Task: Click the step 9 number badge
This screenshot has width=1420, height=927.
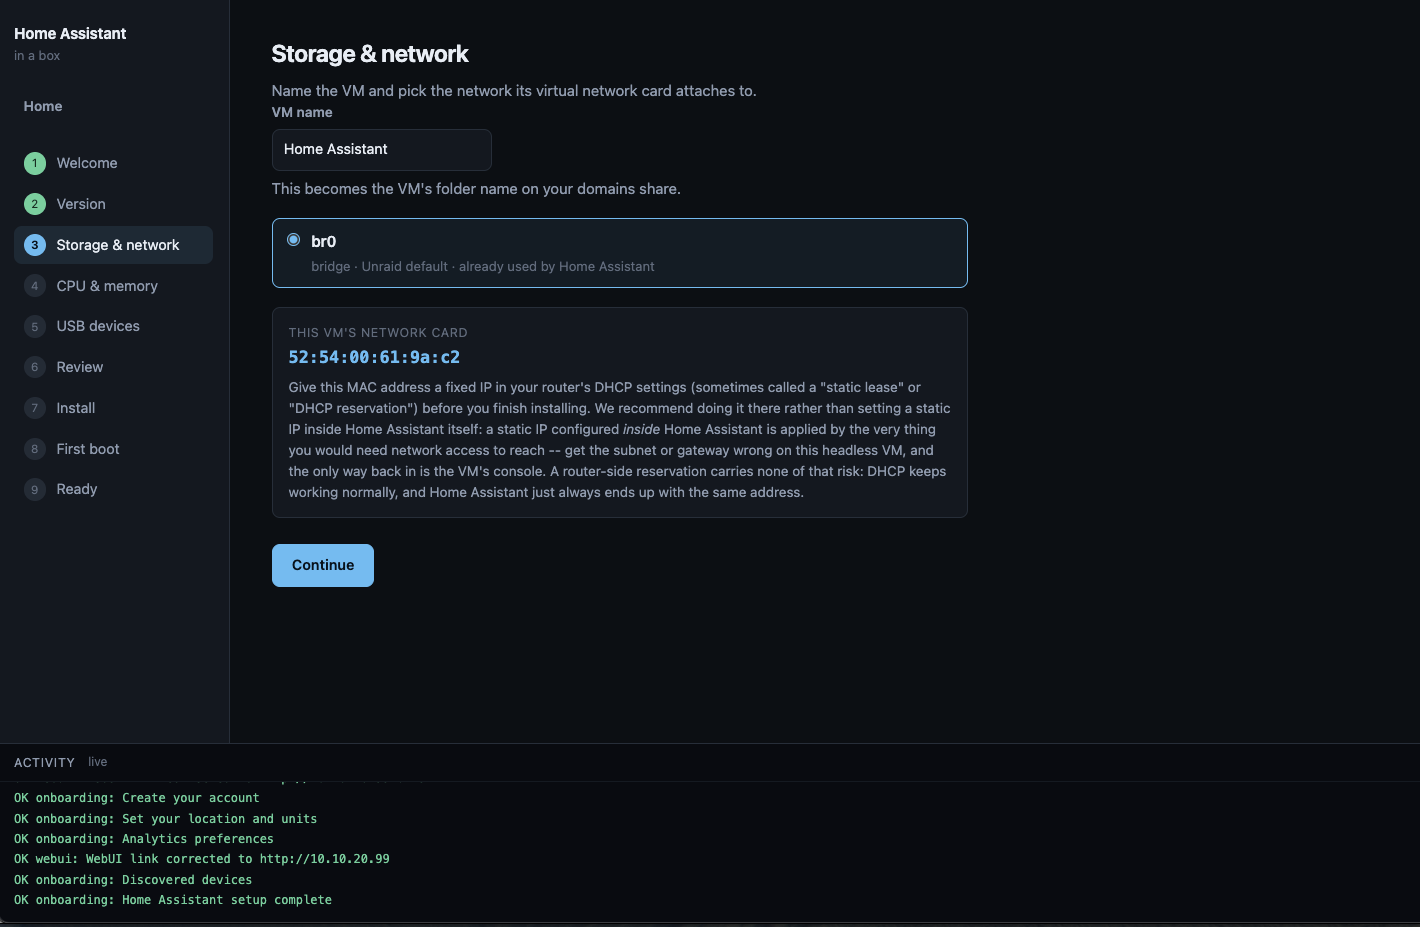Action: tap(35, 489)
